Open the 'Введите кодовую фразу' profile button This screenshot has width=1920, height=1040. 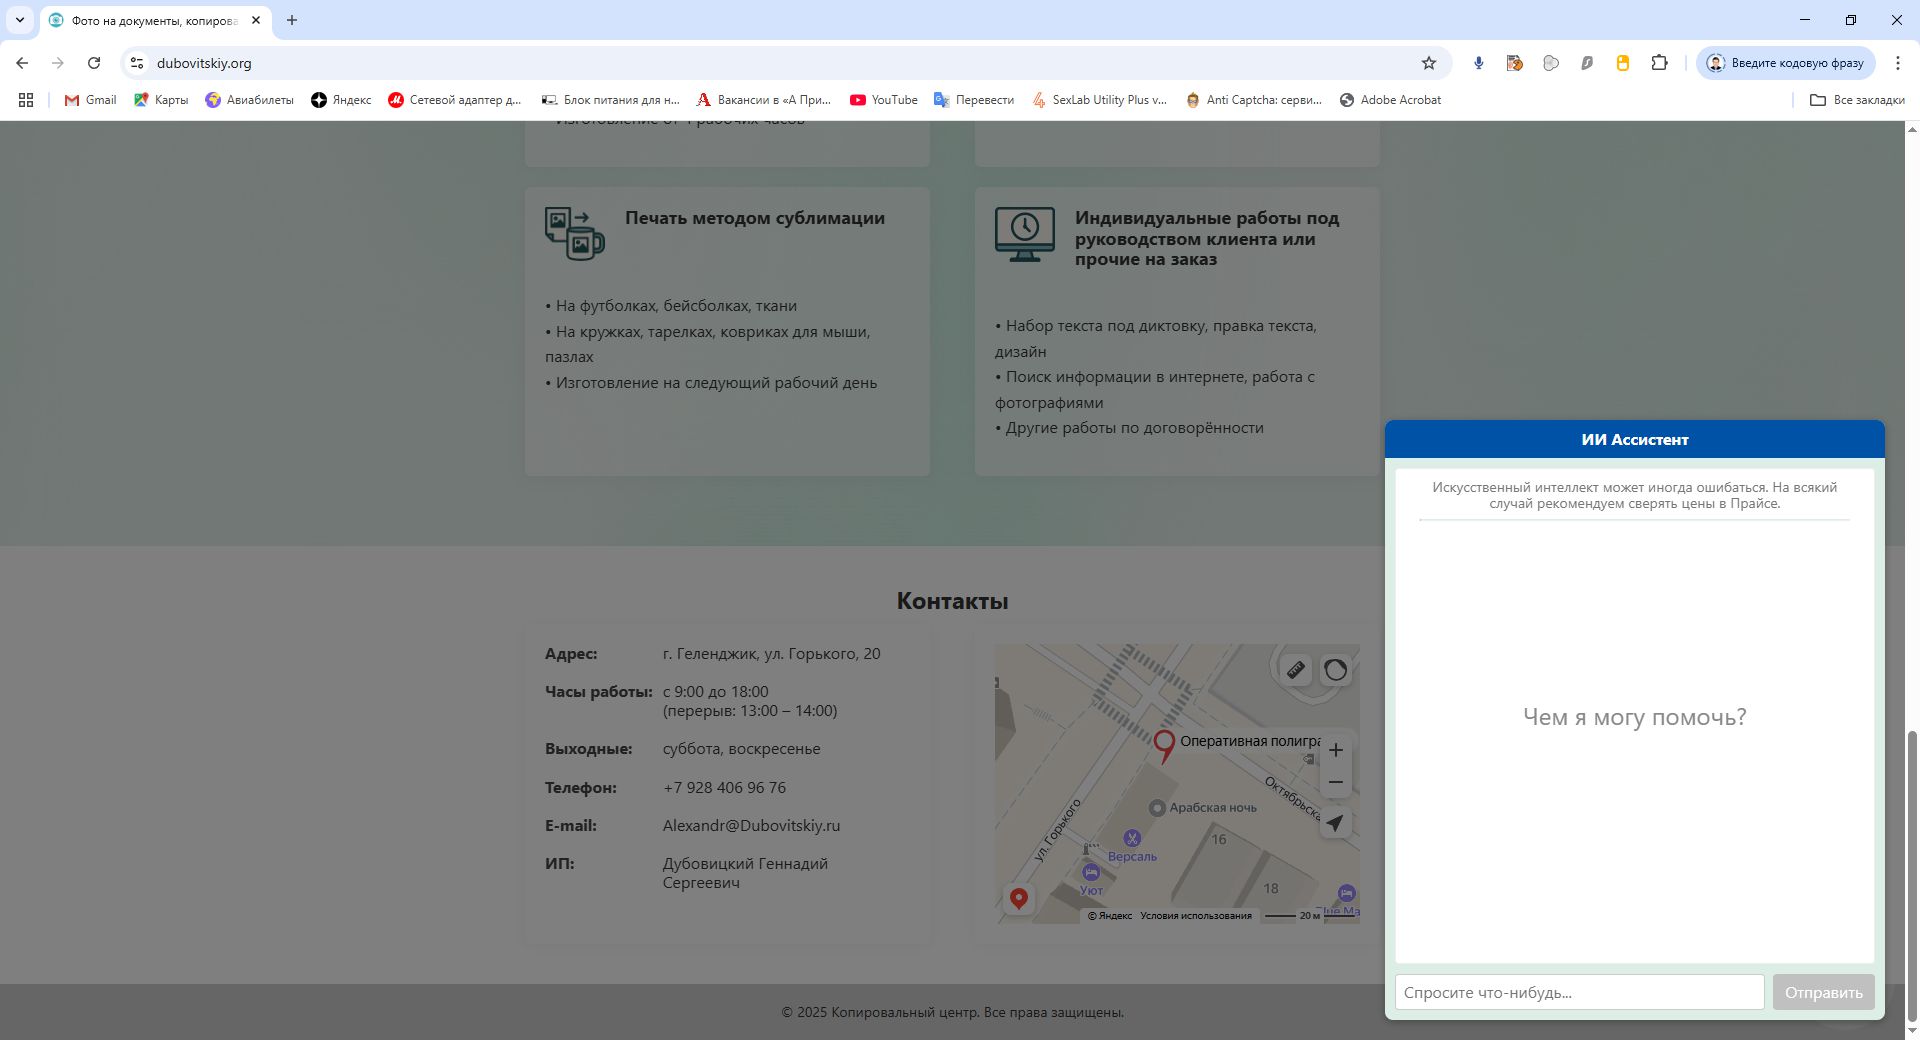(1786, 63)
